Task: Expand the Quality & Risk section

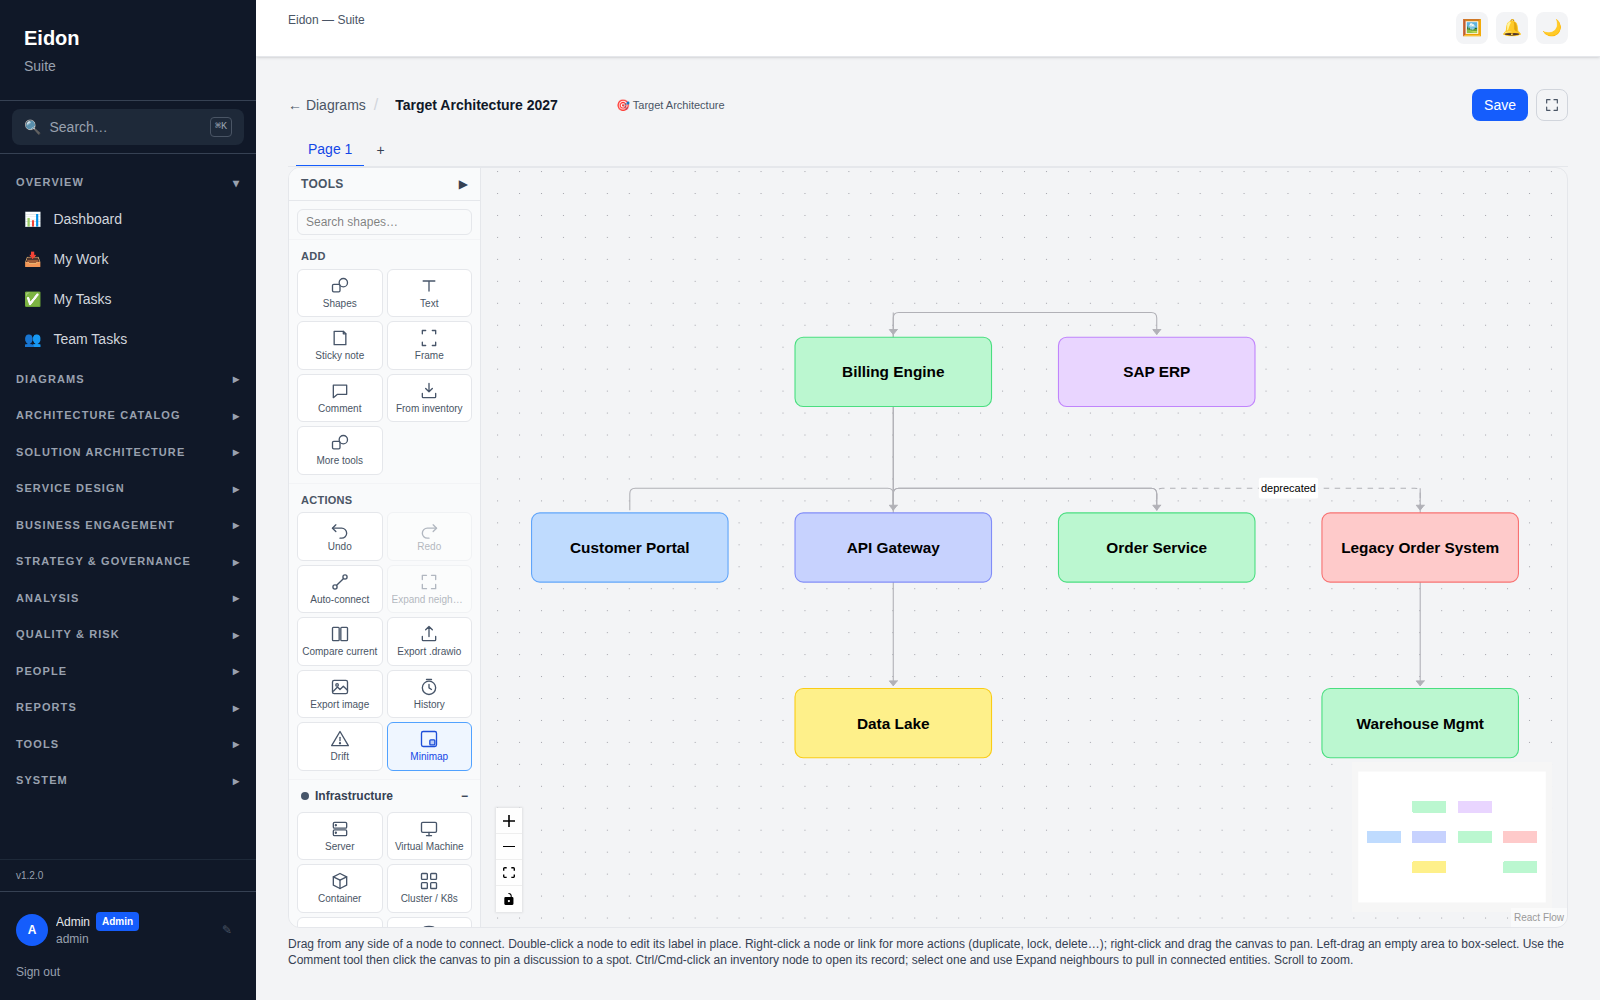Action: point(128,635)
